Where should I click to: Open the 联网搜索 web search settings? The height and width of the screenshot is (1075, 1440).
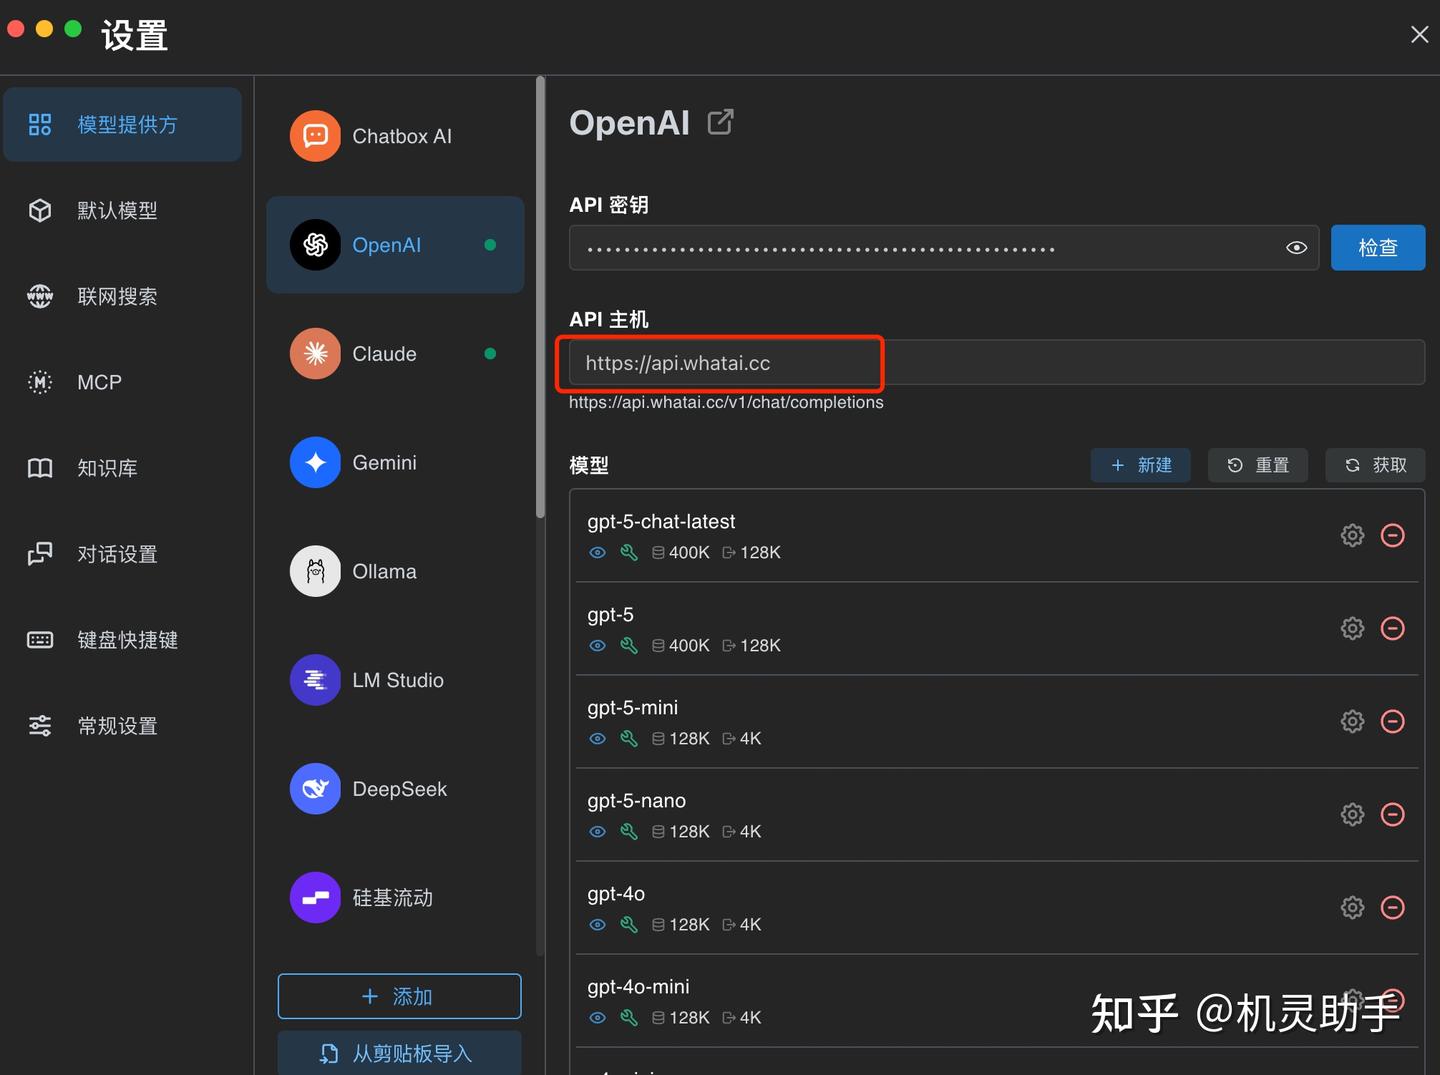pyautogui.click(x=117, y=296)
